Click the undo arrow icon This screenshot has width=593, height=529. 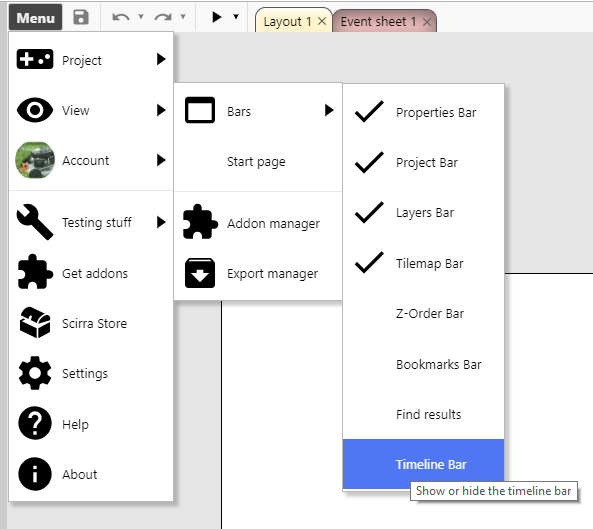click(121, 17)
